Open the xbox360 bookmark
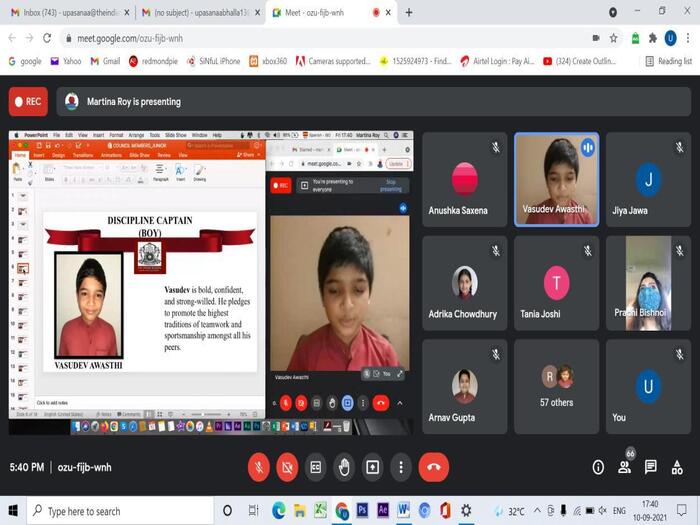Screen dimensions: 700x525 [x=268, y=61]
